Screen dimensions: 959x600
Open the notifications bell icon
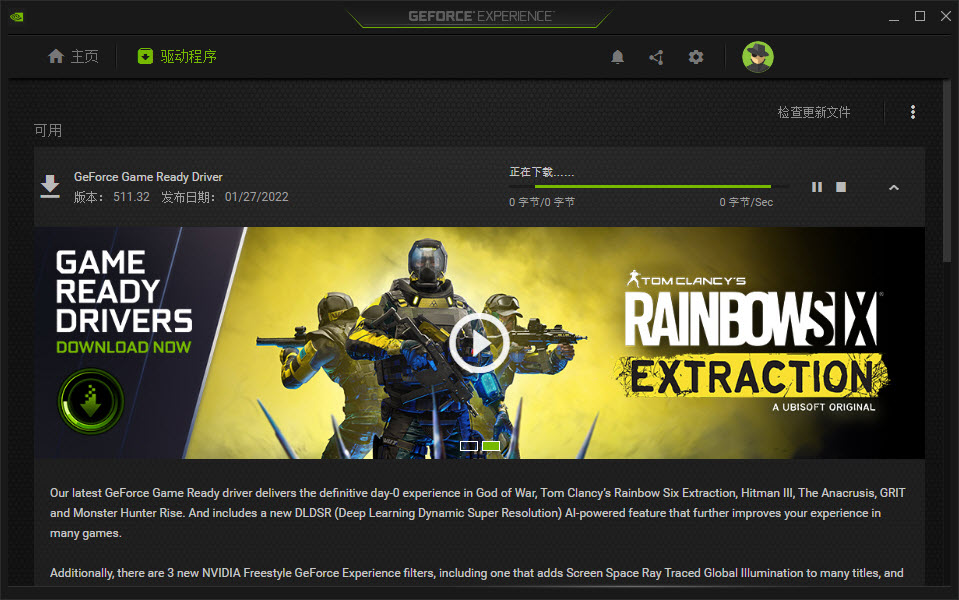click(x=618, y=57)
